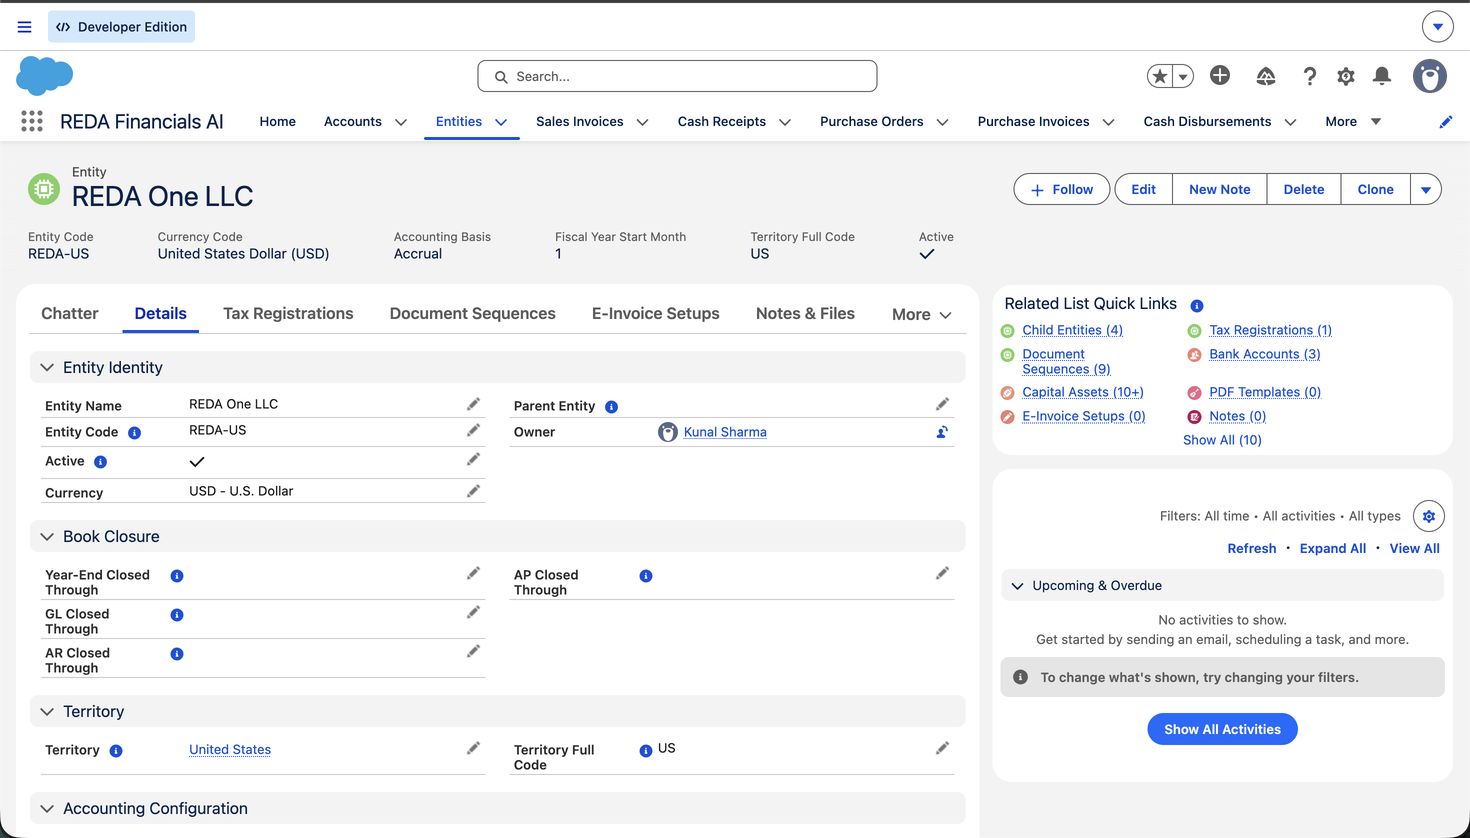Show info tooltip for Parent Entity

tap(611, 407)
